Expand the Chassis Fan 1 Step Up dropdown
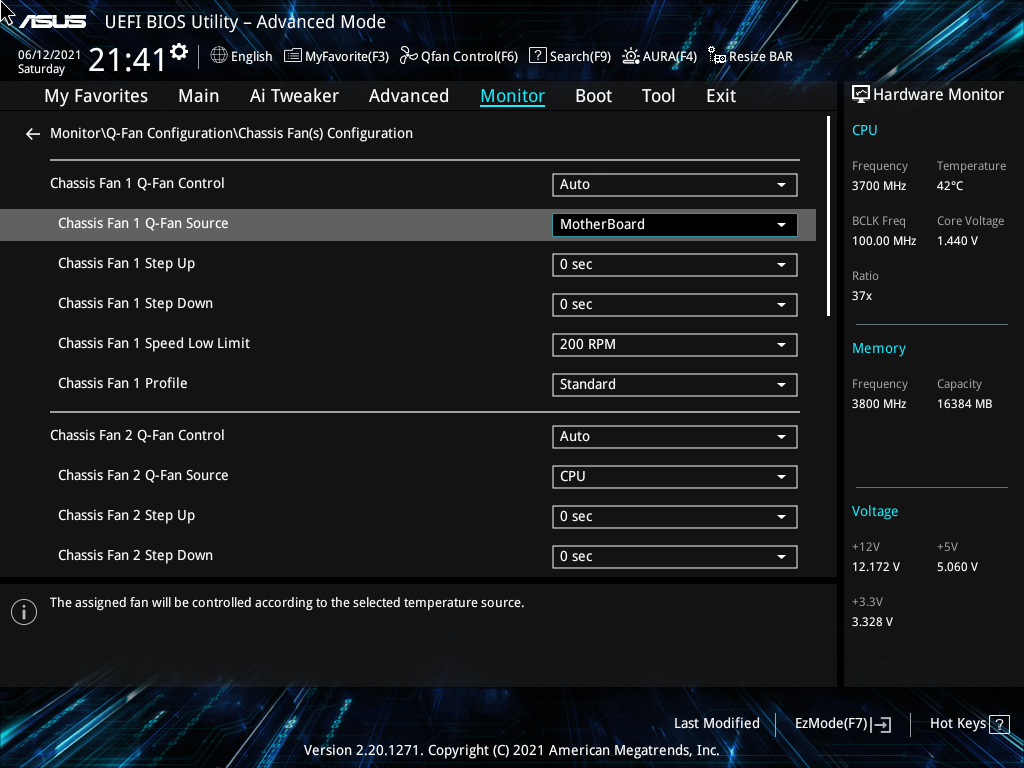Screen dimensions: 1024x768 coord(674,264)
